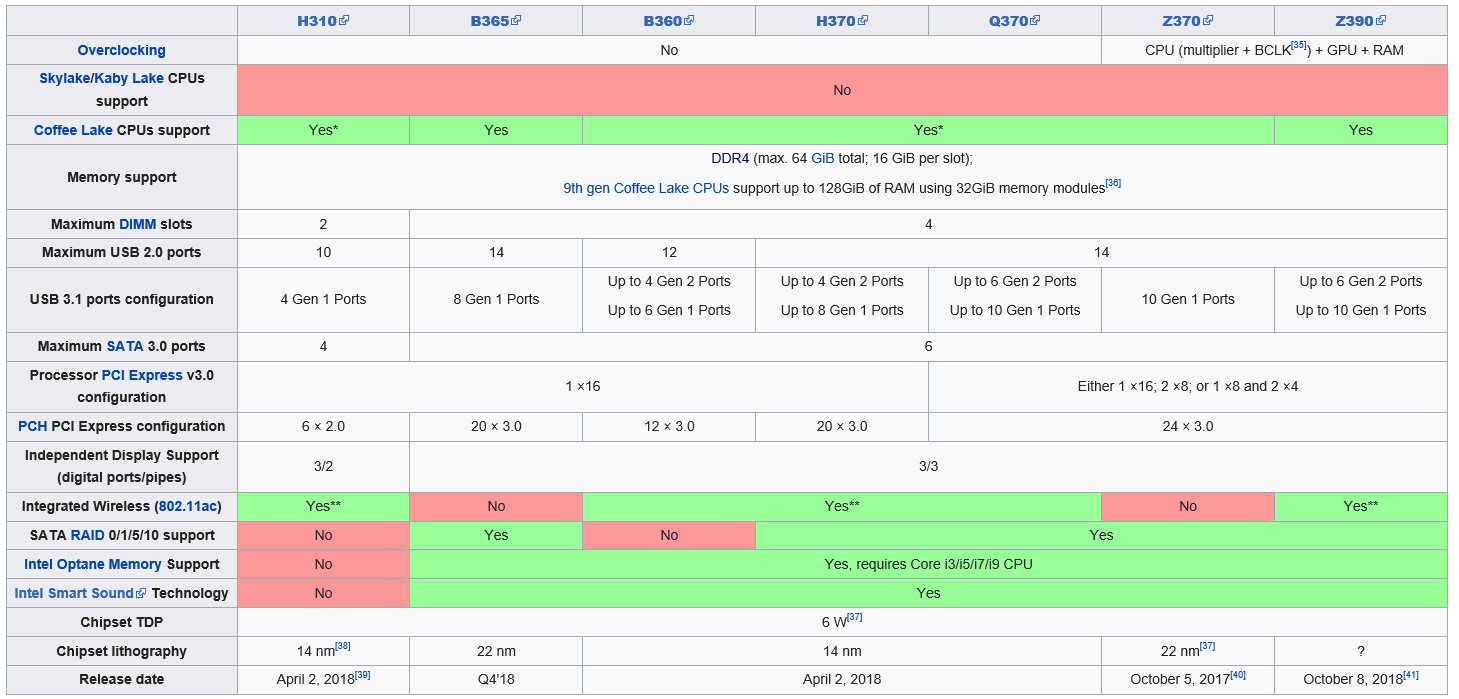Click the '3/3' display support cell
The image size is (1459, 699).
click(x=928, y=466)
